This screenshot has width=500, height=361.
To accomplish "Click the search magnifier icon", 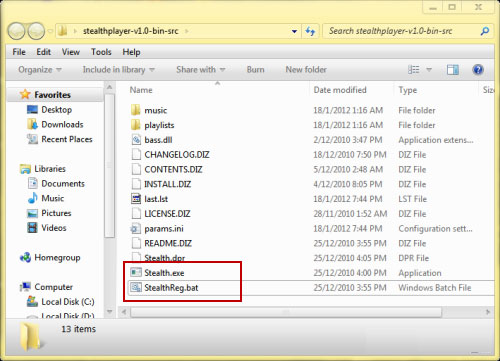I will coord(485,31).
